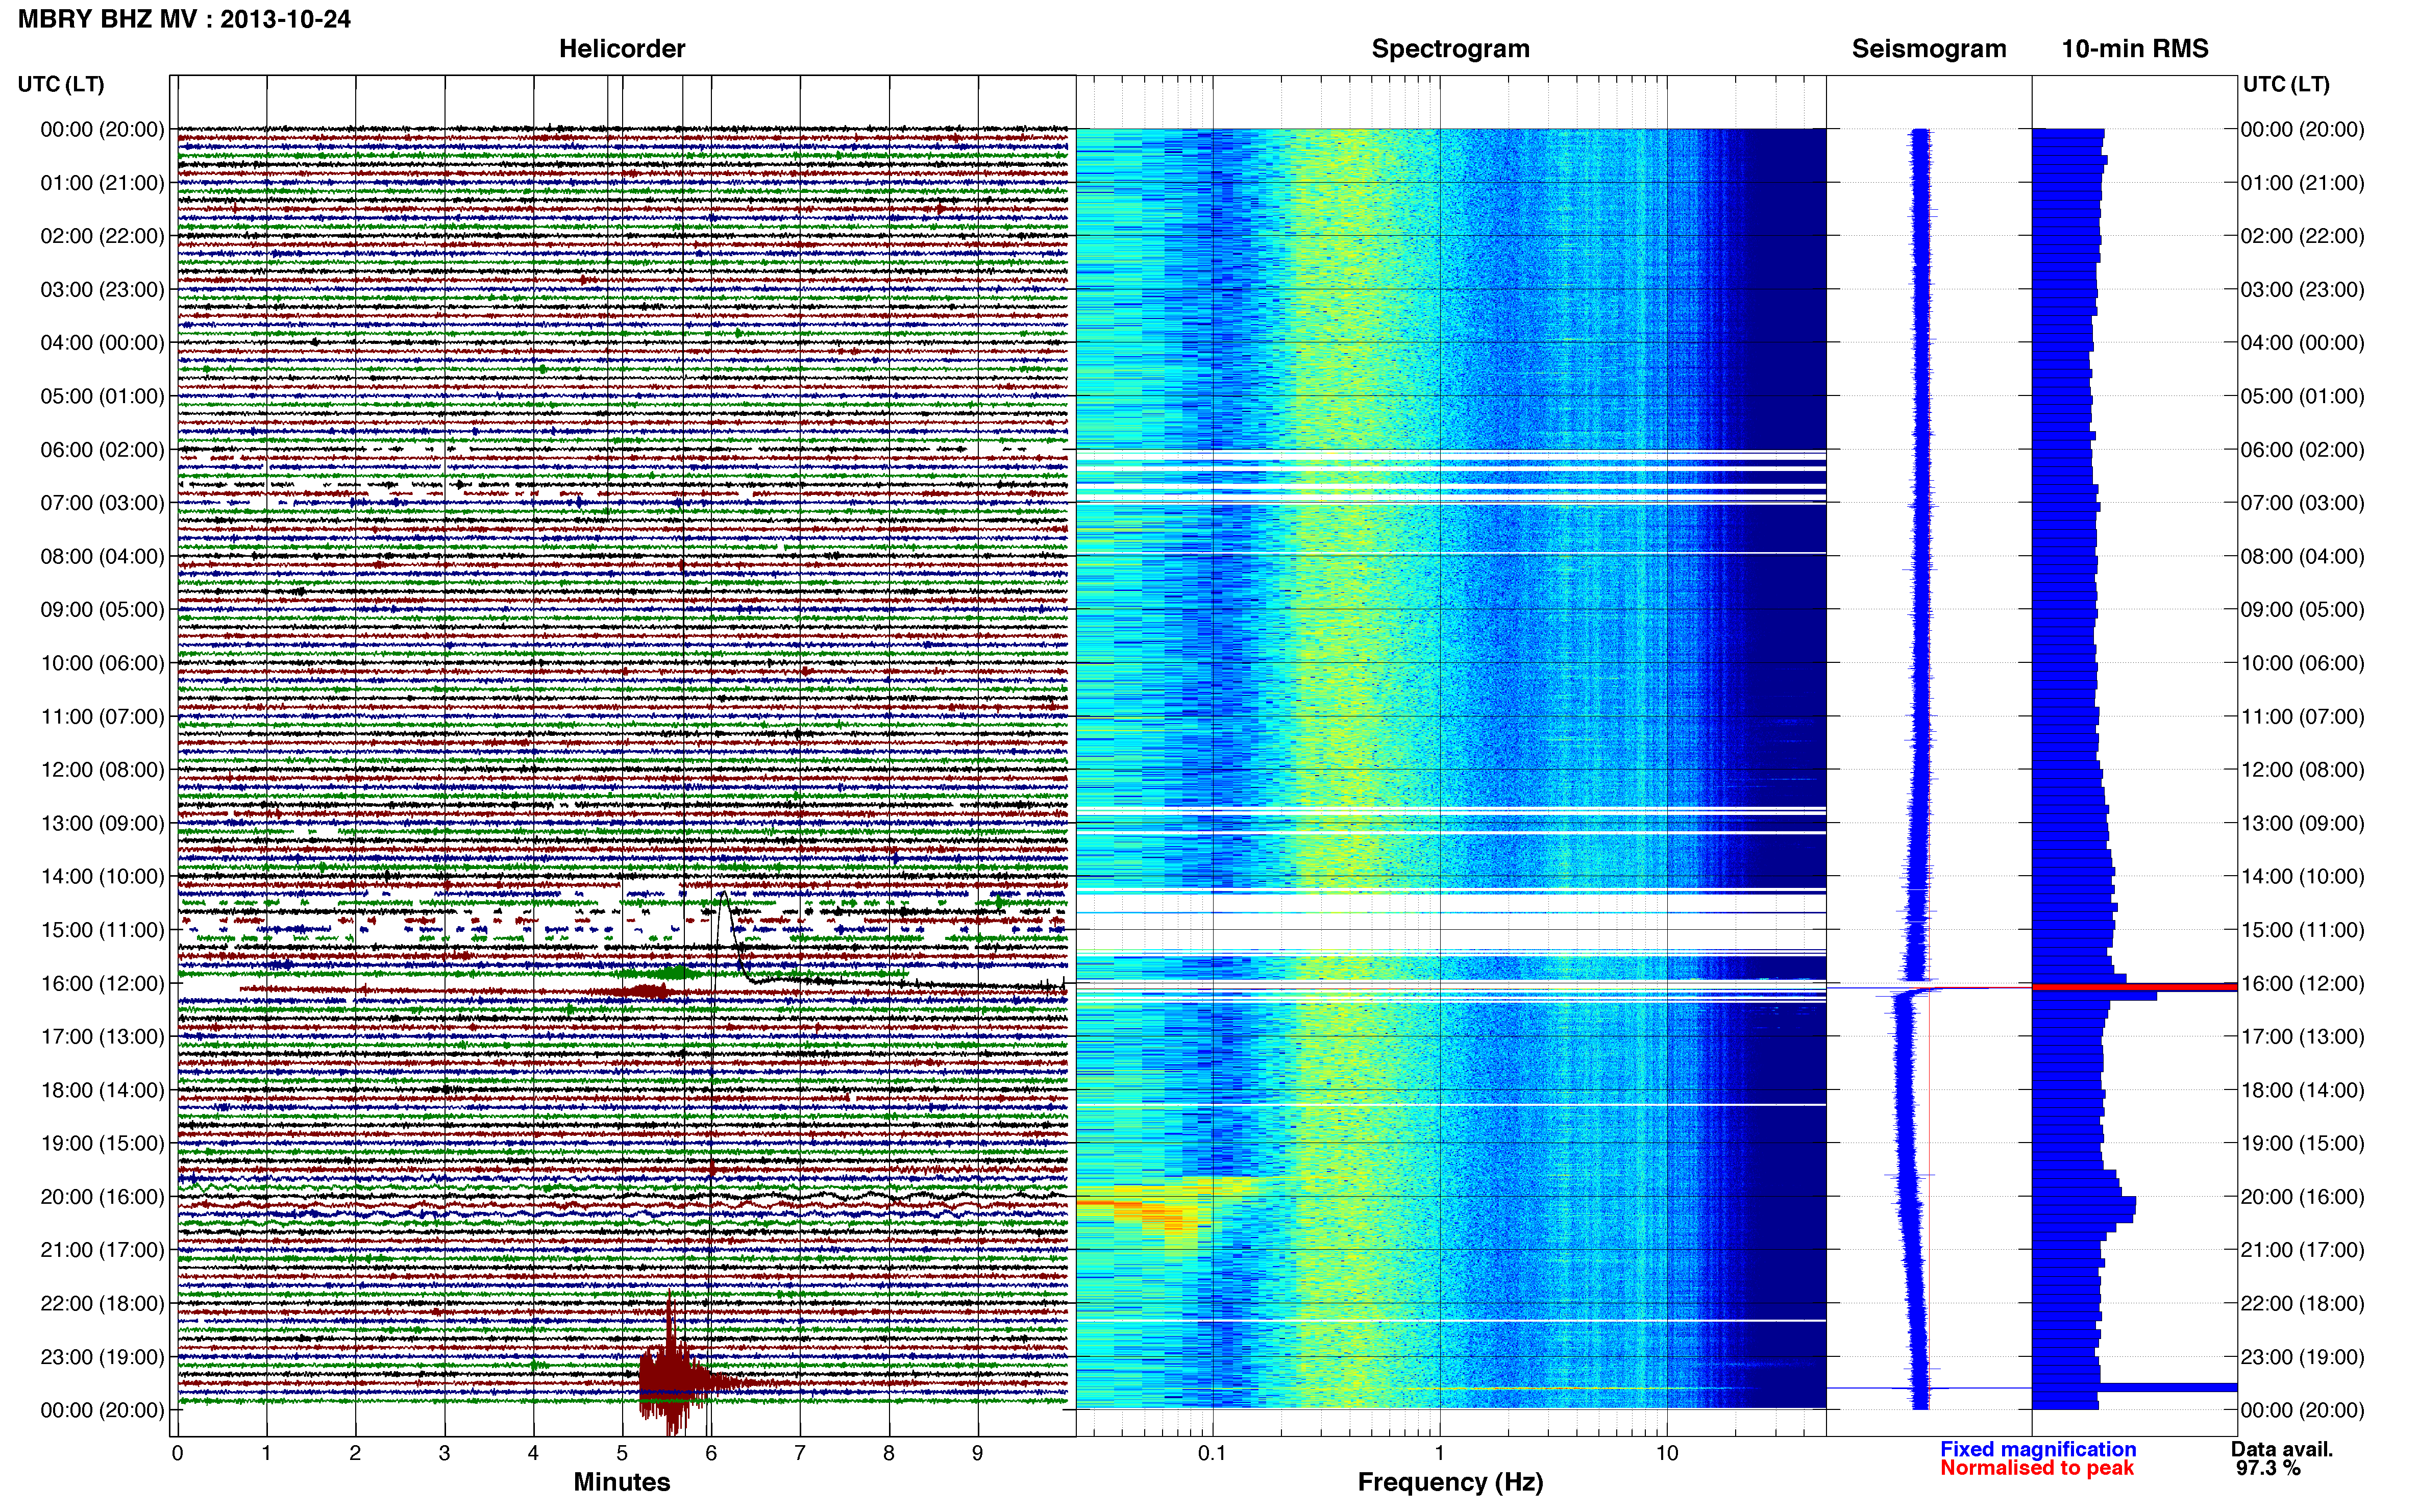Click left-axis time label '18:00 (14:00)'
Image resolution: width=2419 pixels, height=1512 pixels.
point(102,1091)
